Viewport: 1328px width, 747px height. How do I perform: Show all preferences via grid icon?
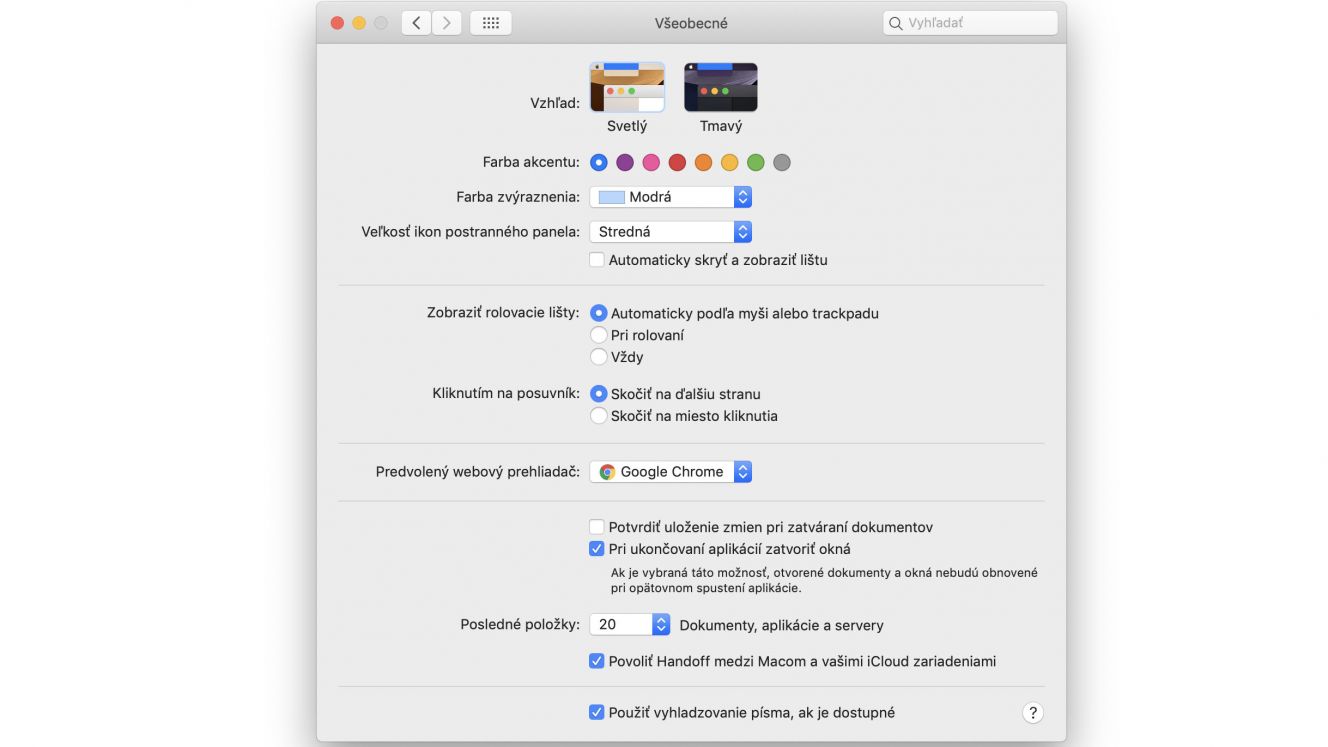coord(490,23)
